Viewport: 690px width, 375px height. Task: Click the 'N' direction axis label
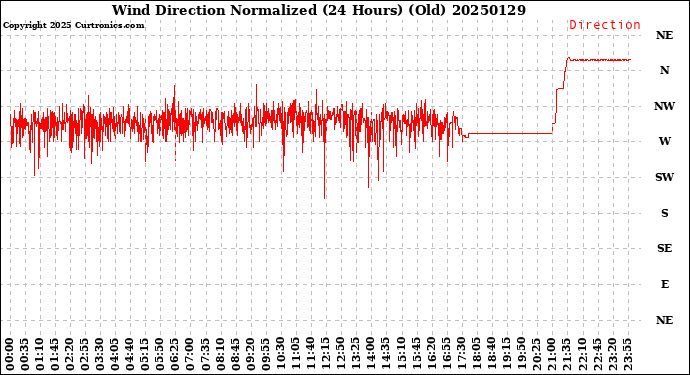664,70
